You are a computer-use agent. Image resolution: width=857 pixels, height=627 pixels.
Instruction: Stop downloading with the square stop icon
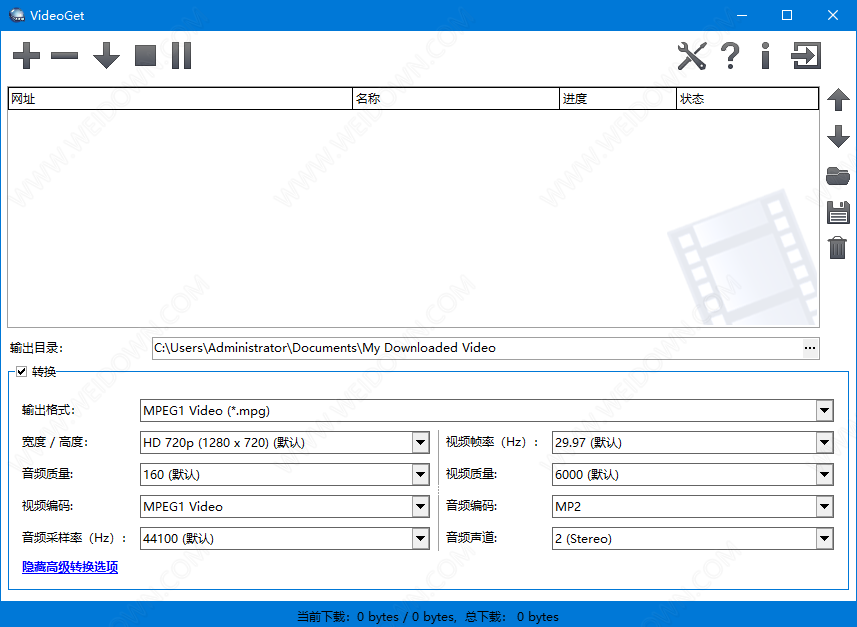[145, 56]
